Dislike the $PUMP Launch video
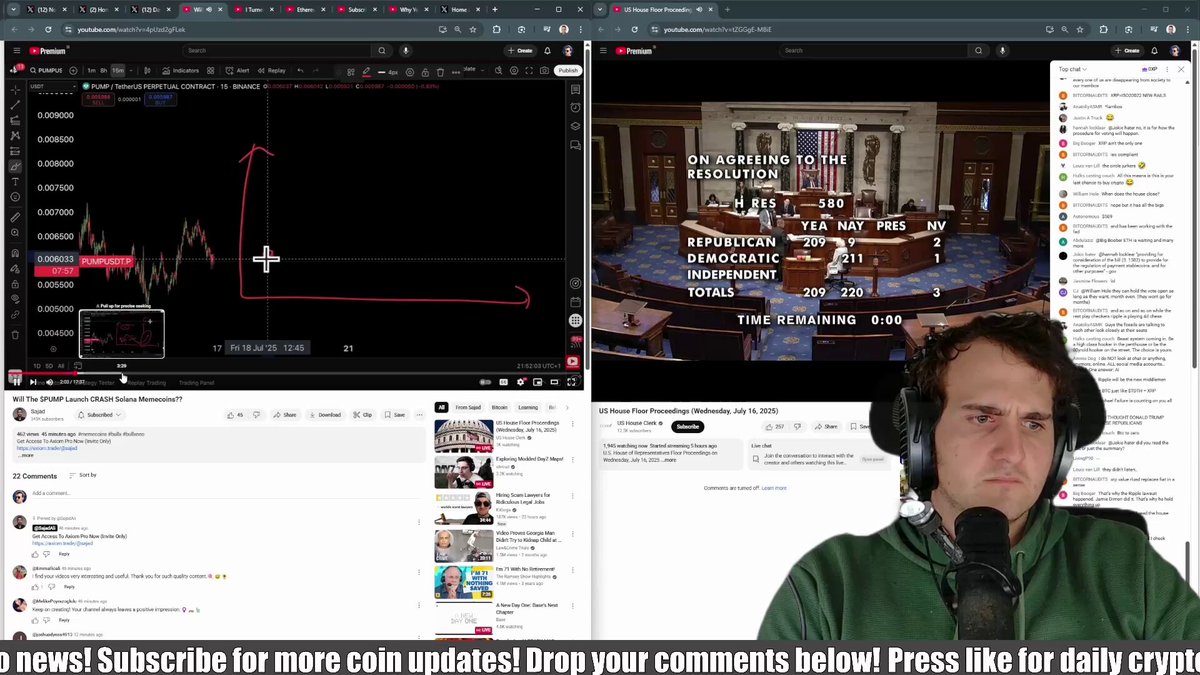This screenshot has width=1200, height=675. (256, 415)
